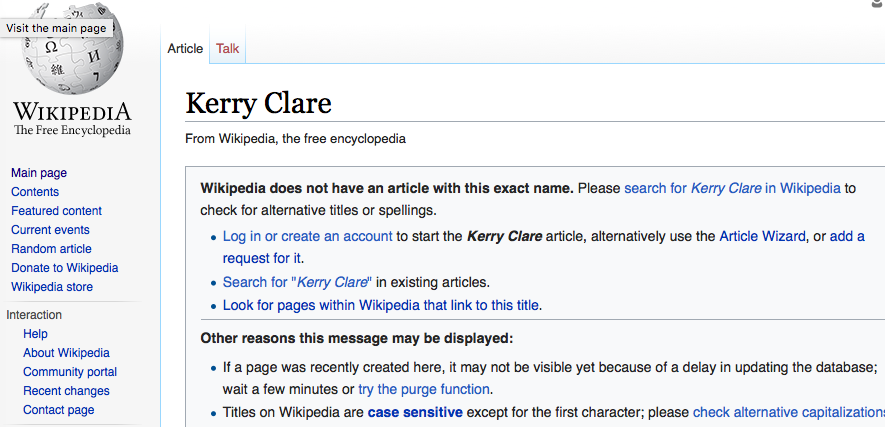
Task: Switch to the Talk tab
Action: point(227,49)
